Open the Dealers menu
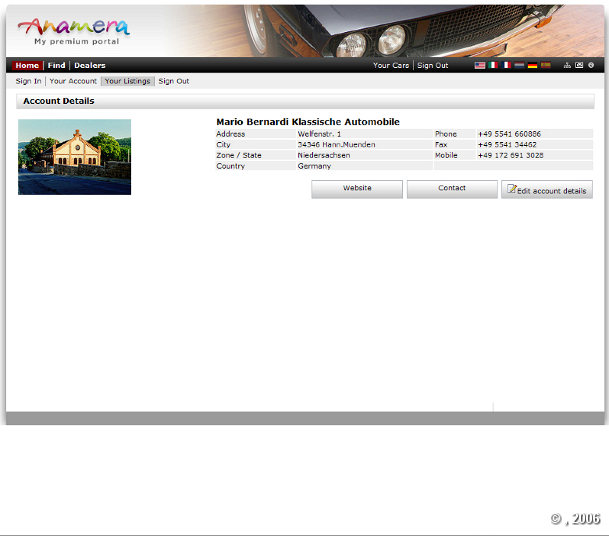Screen dimensions: 609x536 pyautogui.click(x=90, y=65)
